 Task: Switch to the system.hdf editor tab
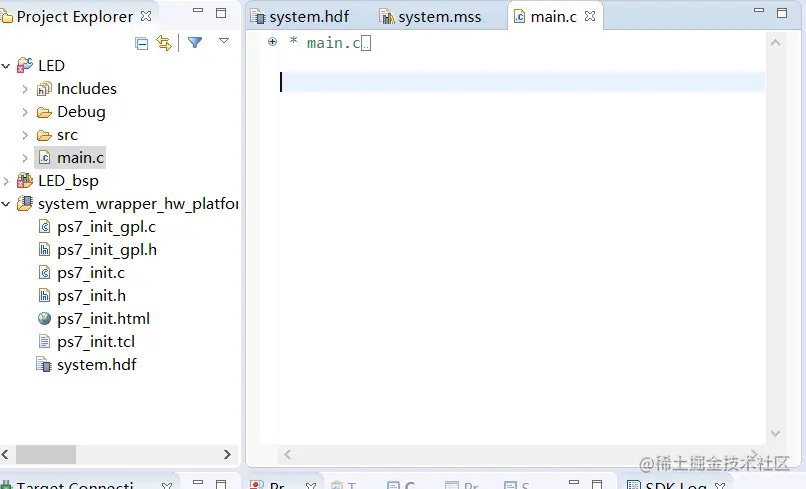tap(300, 16)
